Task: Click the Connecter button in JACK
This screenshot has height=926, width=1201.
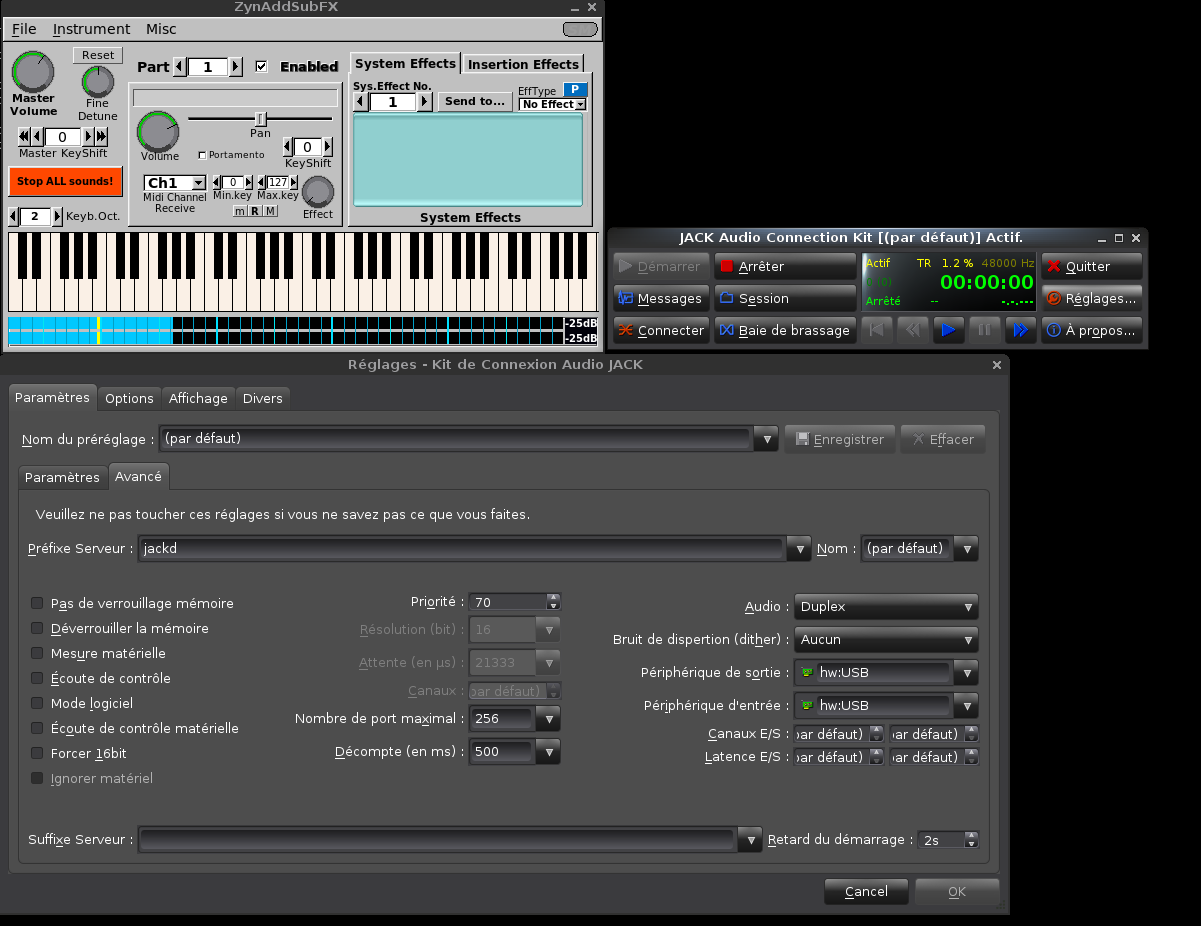Action: [x=661, y=330]
